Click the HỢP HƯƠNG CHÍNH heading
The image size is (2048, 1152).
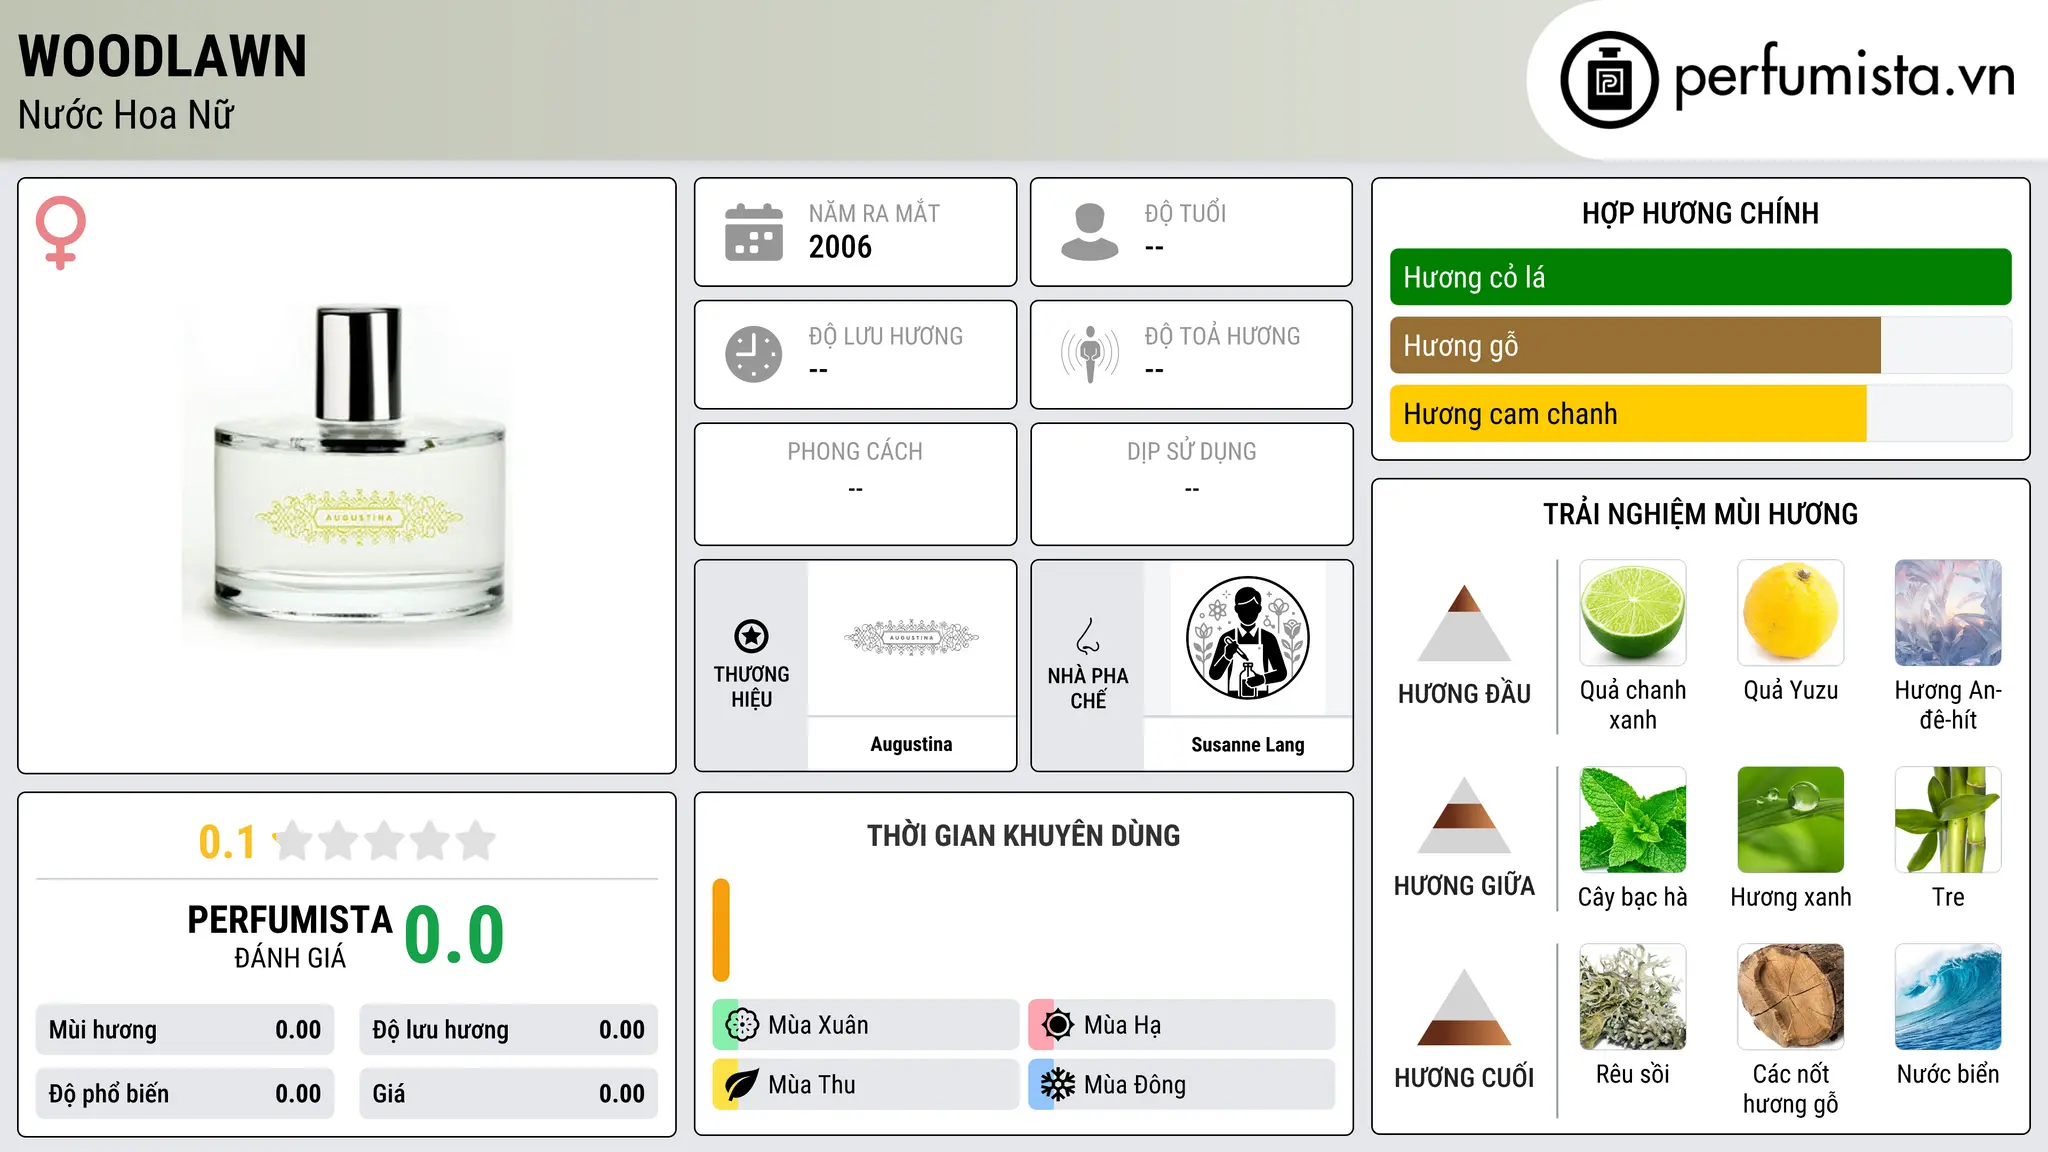point(1700,213)
